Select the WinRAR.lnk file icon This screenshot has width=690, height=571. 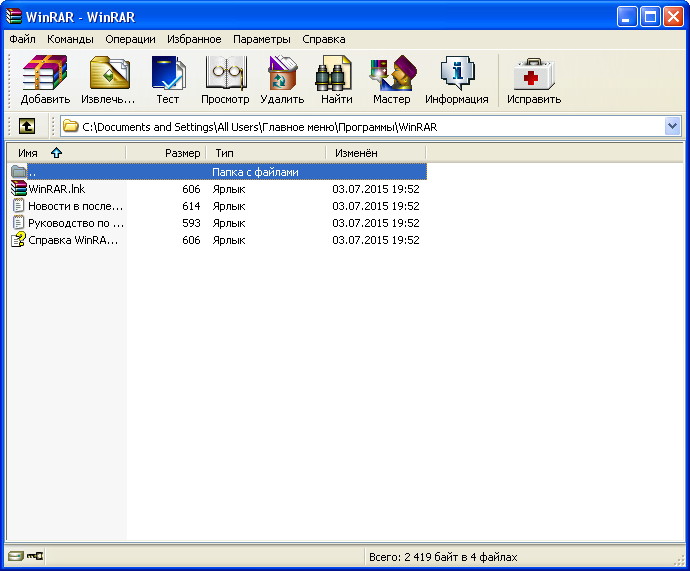[x=18, y=189]
